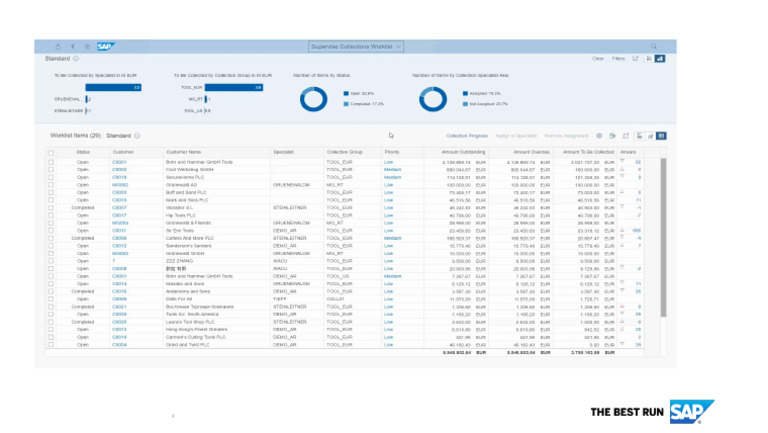Select the donut chart for items by status
The image size is (768, 433).
313,99
